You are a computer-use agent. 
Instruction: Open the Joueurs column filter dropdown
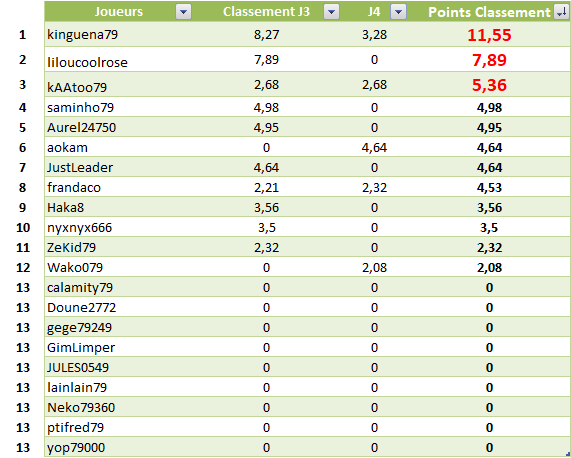click(183, 12)
